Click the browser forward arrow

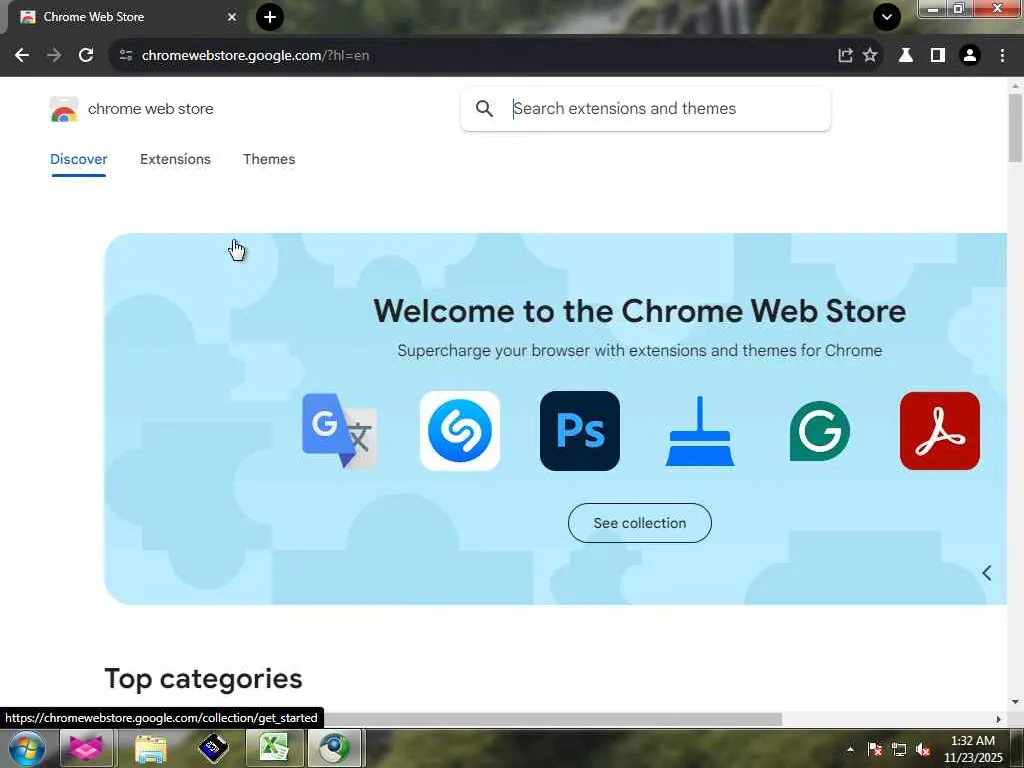click(54, 56)
